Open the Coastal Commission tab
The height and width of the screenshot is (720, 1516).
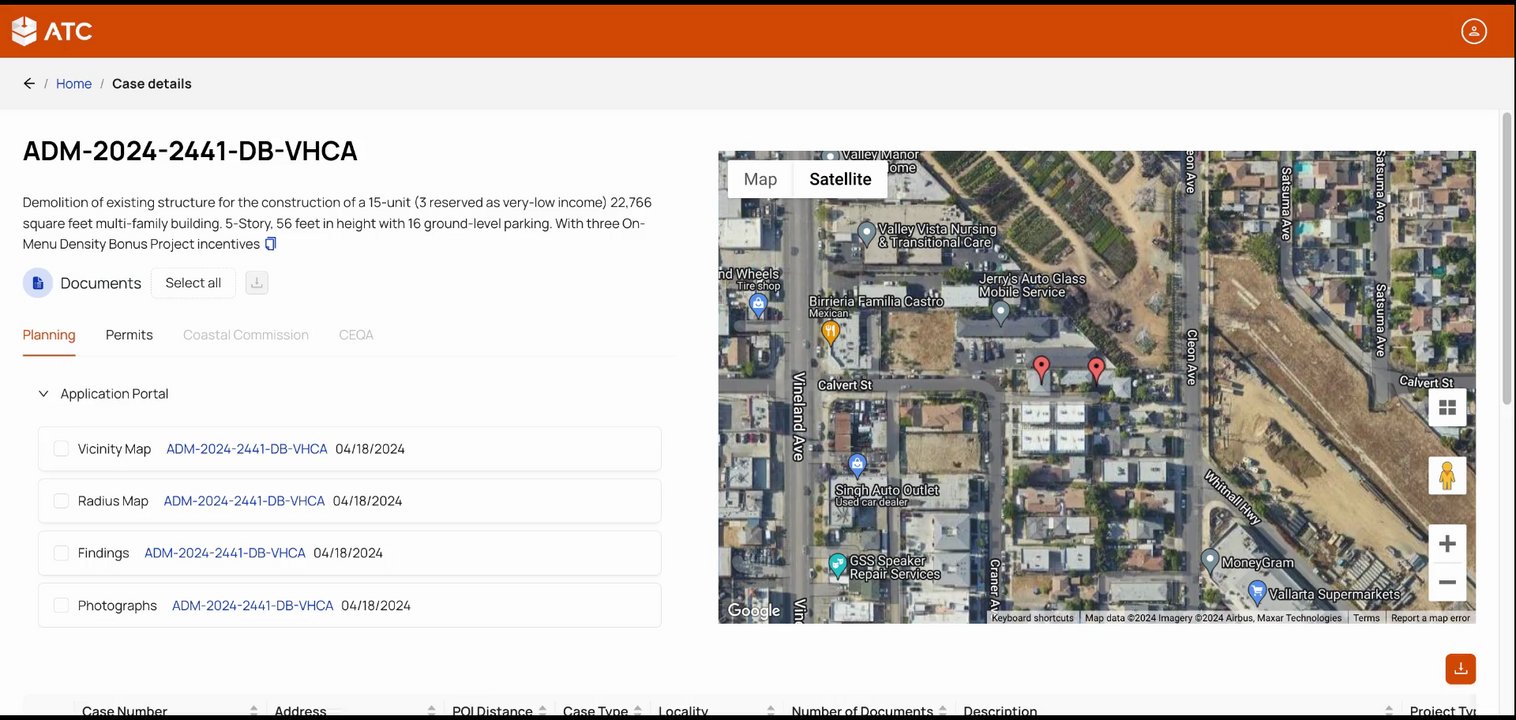[246, 335]
